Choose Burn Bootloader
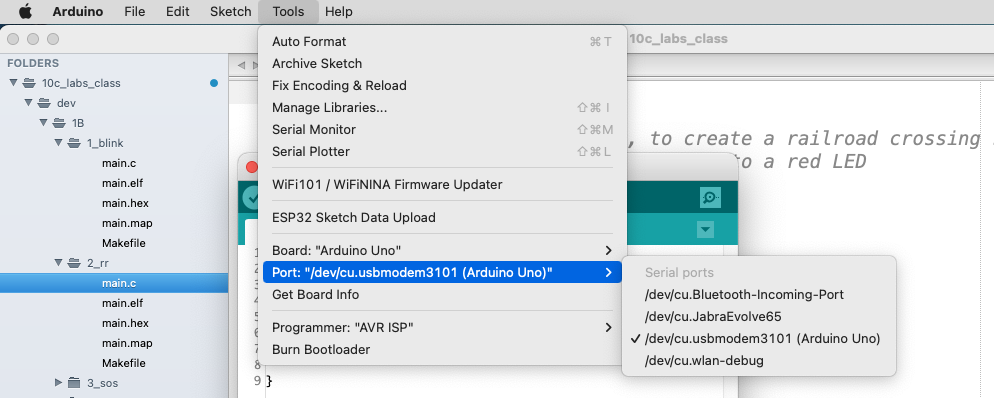Screen dimensions: 994x398 click(x=442, y=350)
